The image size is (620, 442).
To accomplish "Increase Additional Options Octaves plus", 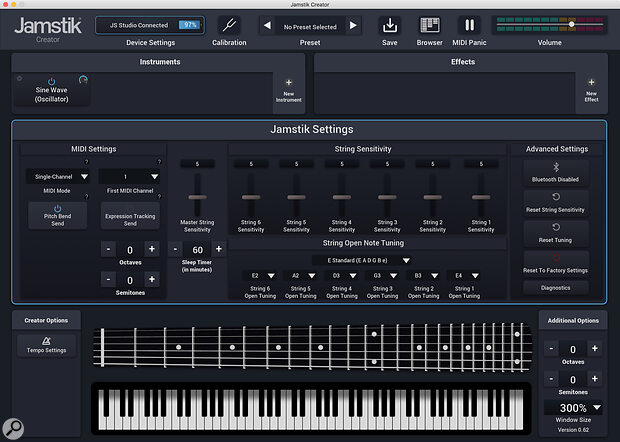I will click(595, 348).
